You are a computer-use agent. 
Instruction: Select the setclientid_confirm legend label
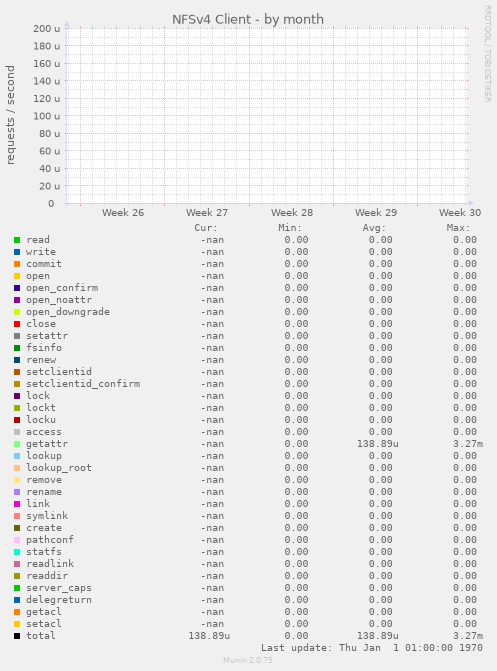(83, 384)
